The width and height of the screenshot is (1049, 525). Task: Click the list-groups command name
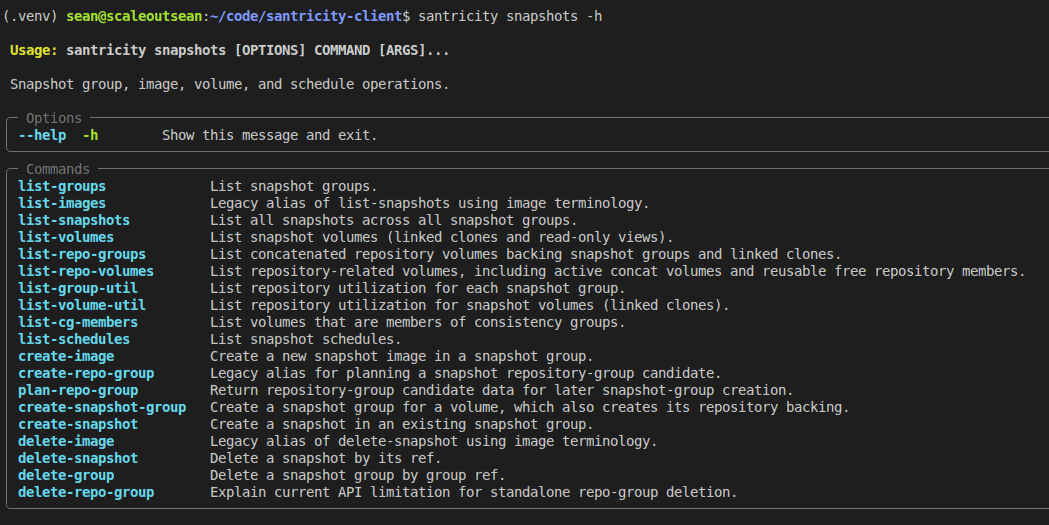pos(62,187)
